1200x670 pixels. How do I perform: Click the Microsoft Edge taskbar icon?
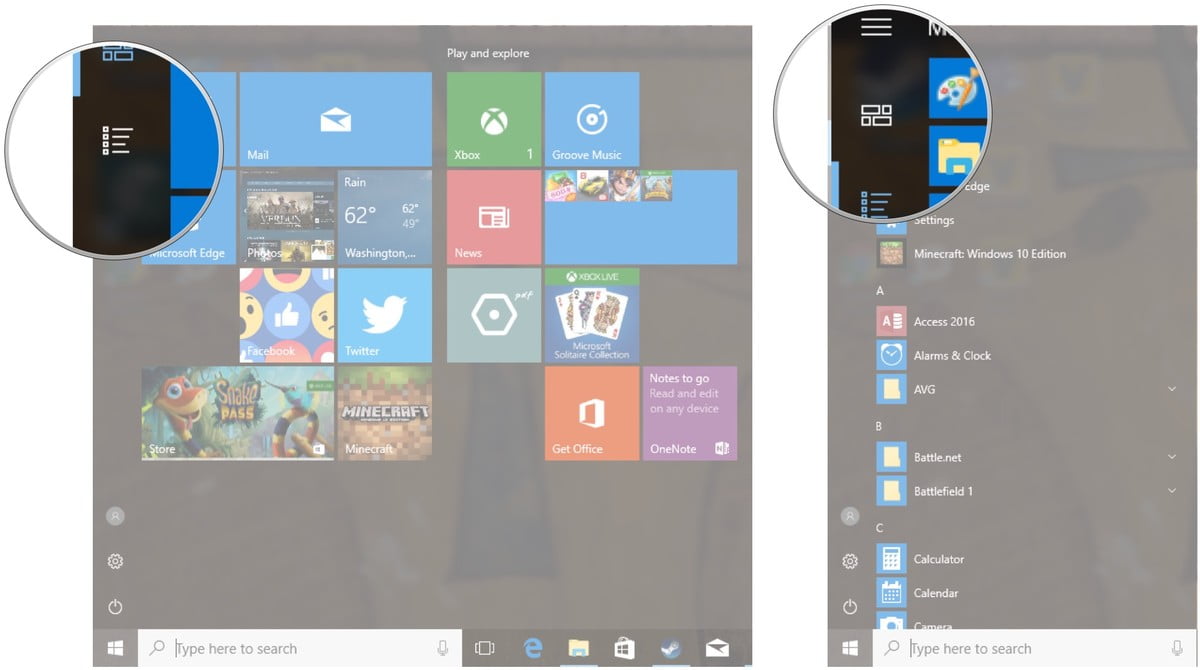pos(533,649)
